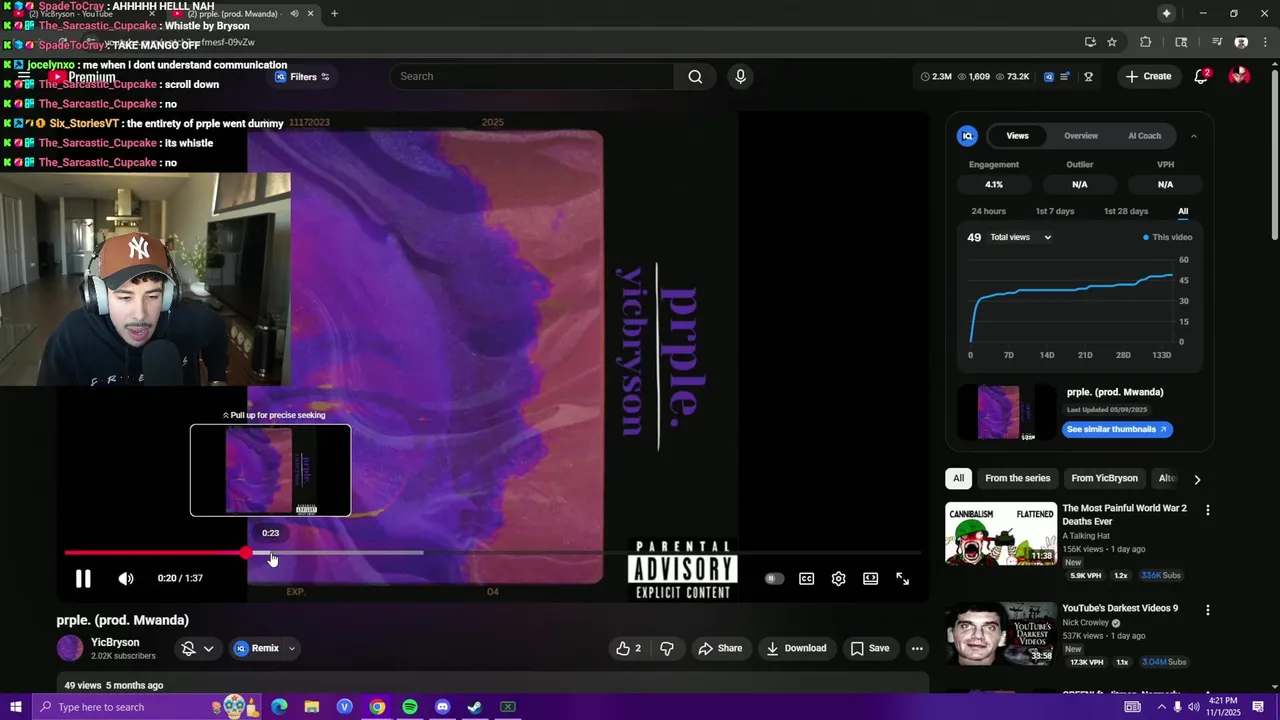Start voice search microphone
Image resolution: width=1280 pixels, height=720 pixels.
coord(740,76)
